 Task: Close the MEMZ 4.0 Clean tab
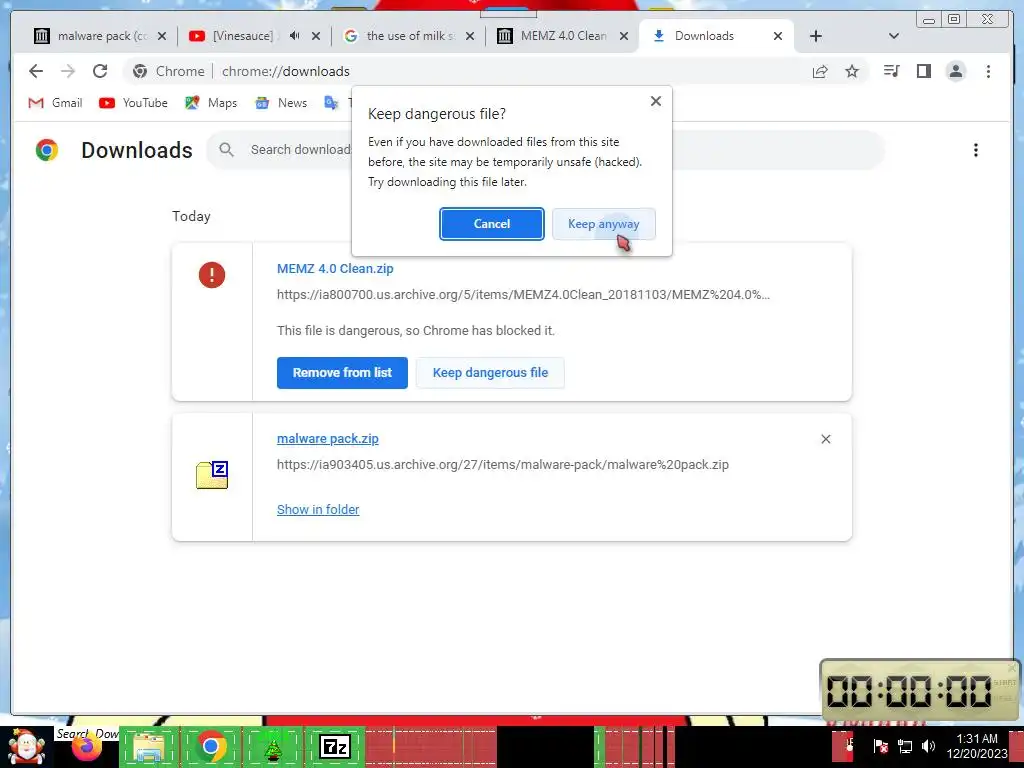[624, 36]
